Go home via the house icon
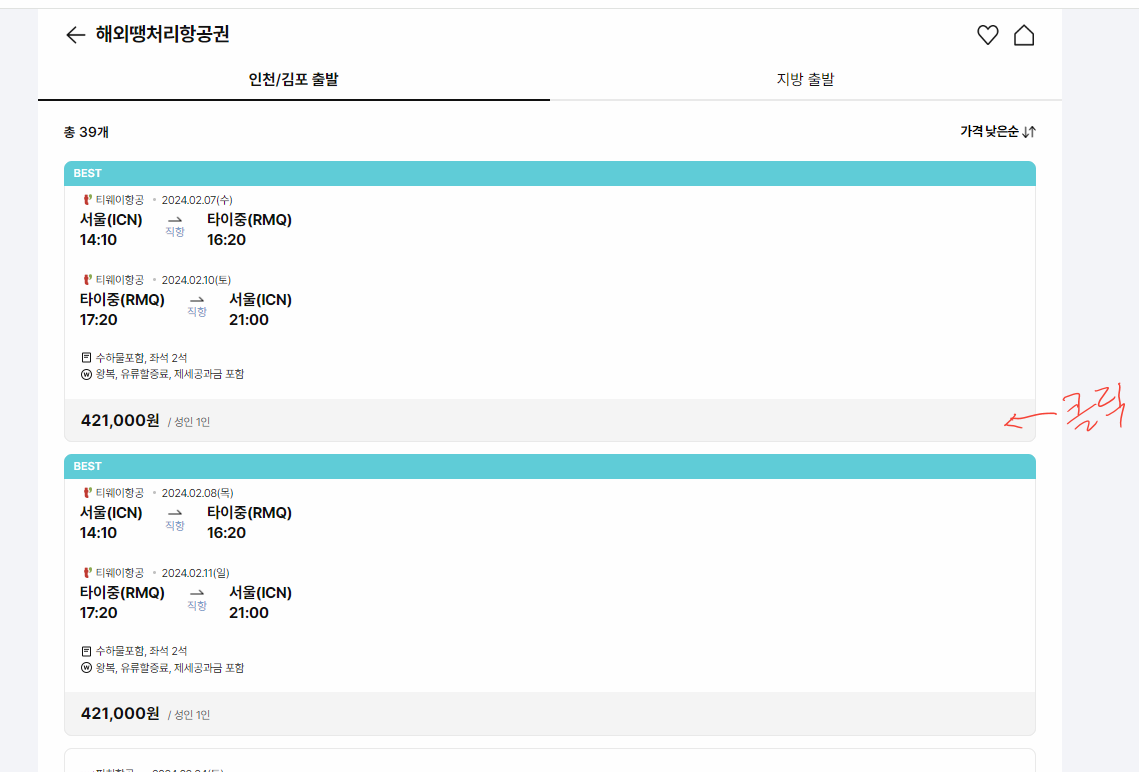Image resolution: width=1139 pixels, height=772 pixels. coord(1025,34)
